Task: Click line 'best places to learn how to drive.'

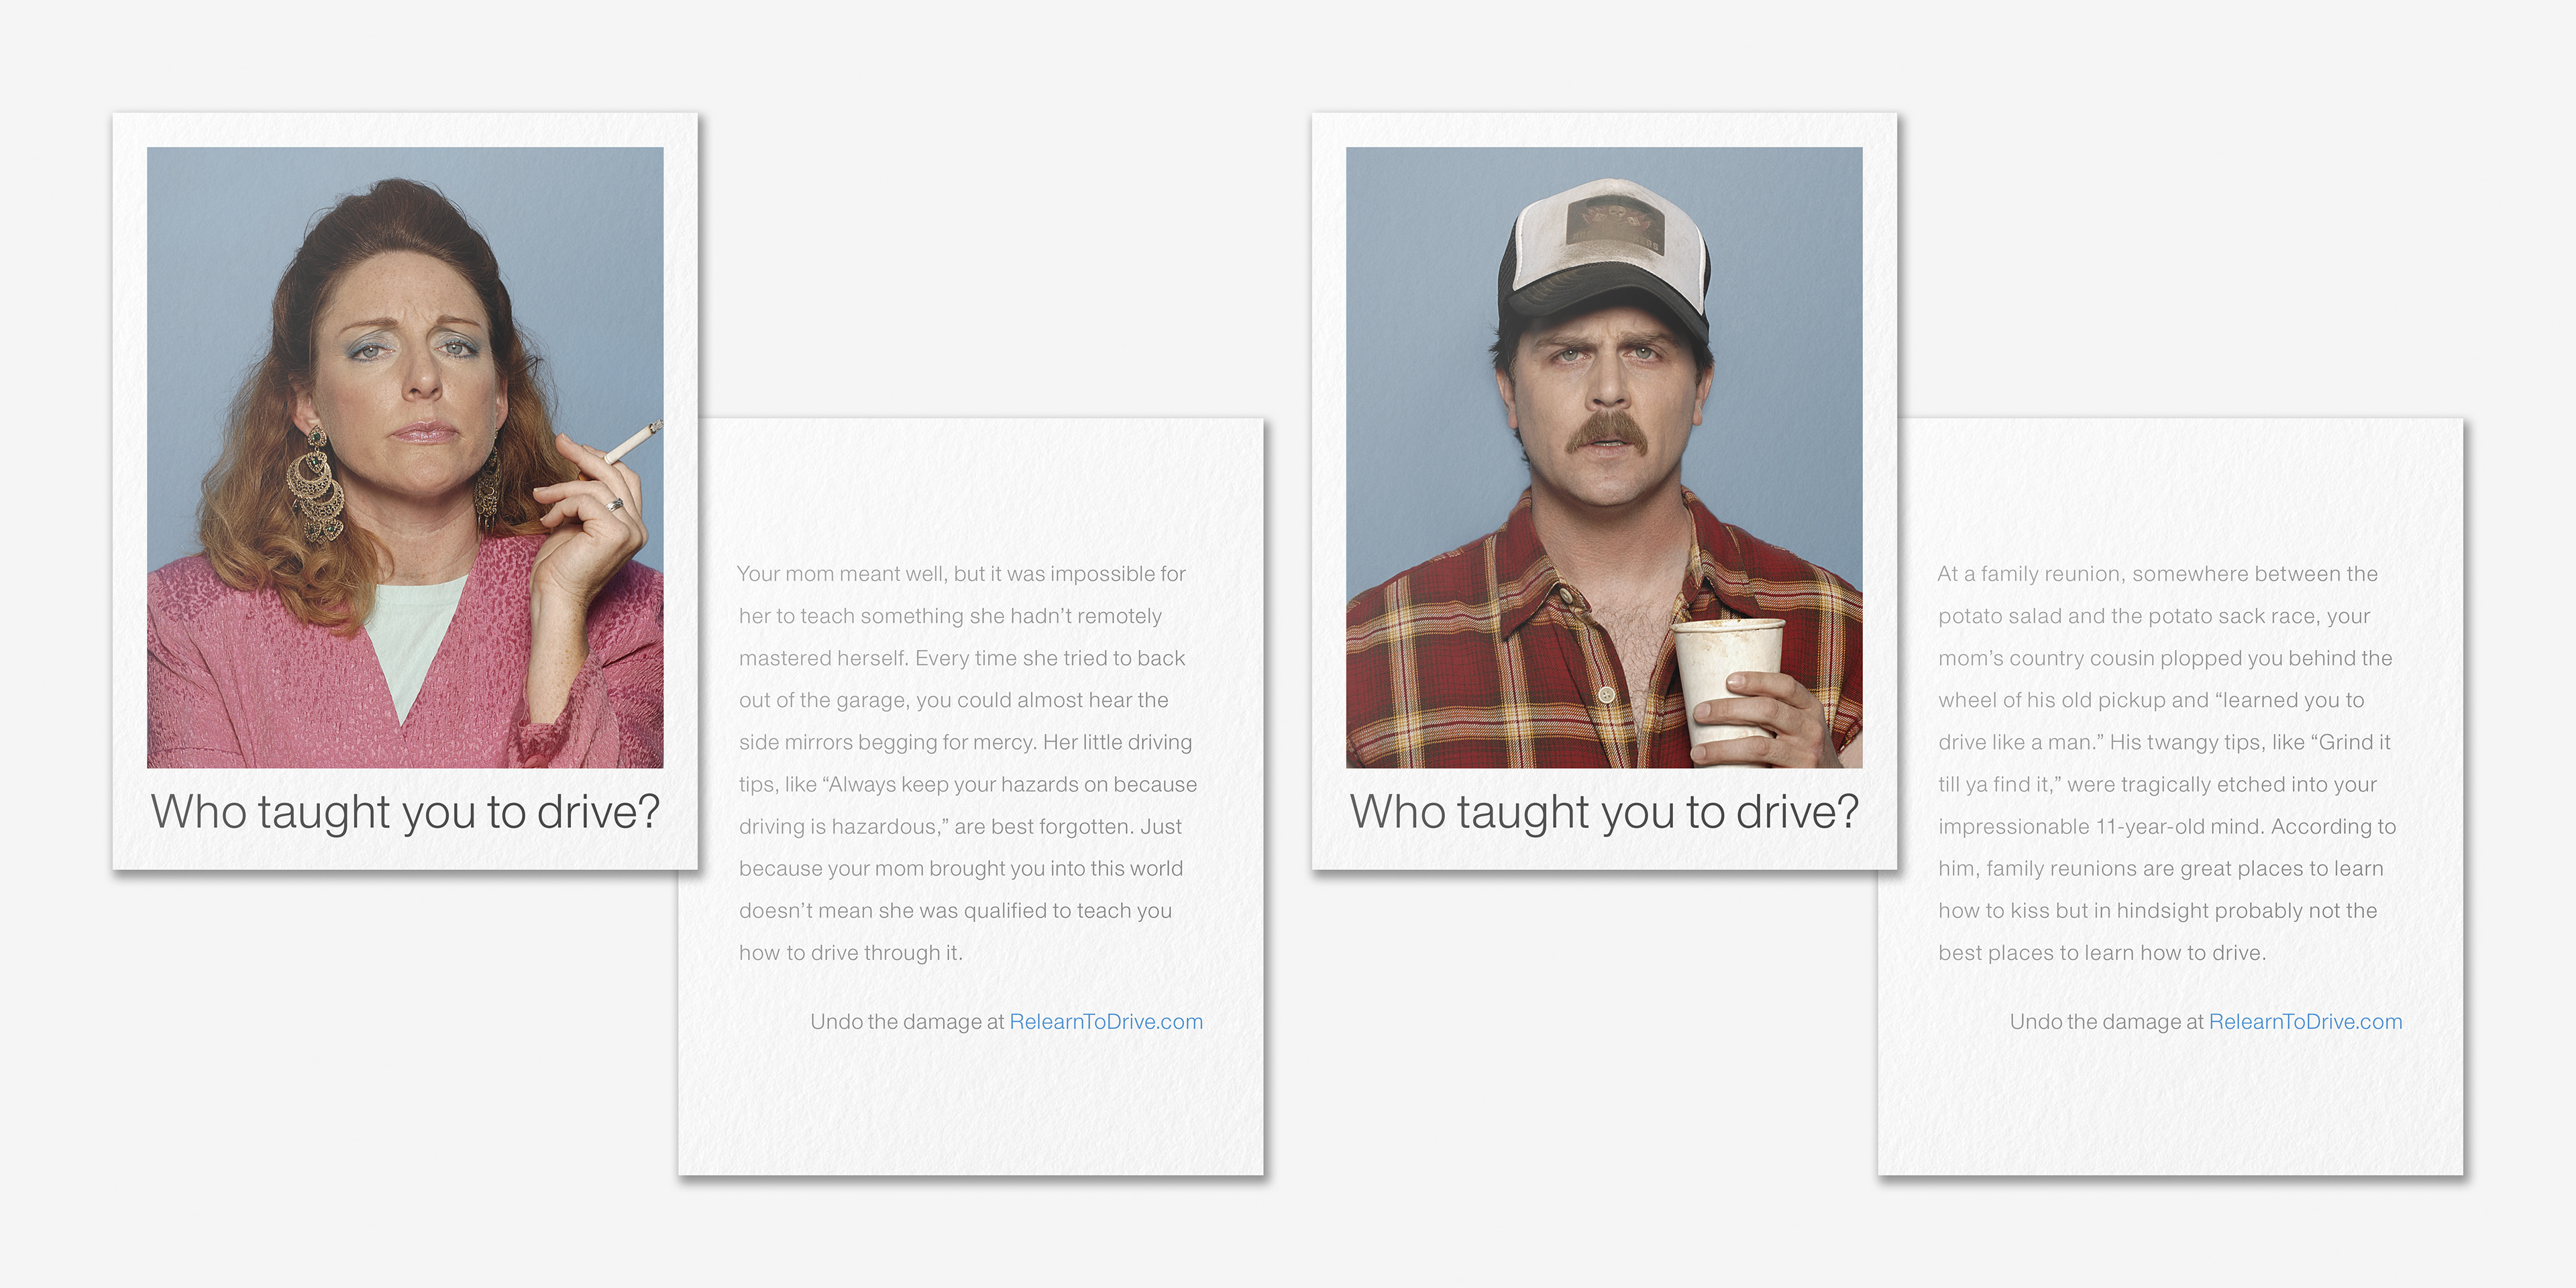Action: click(x=2102, y=953)
